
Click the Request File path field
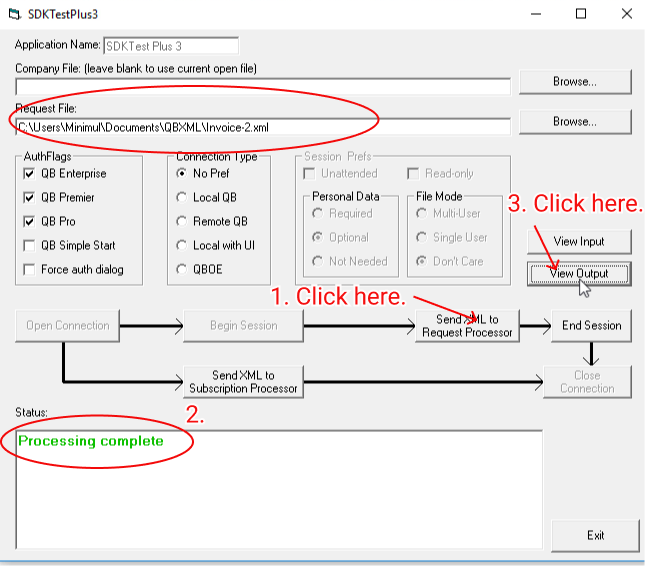coord(263,127)
